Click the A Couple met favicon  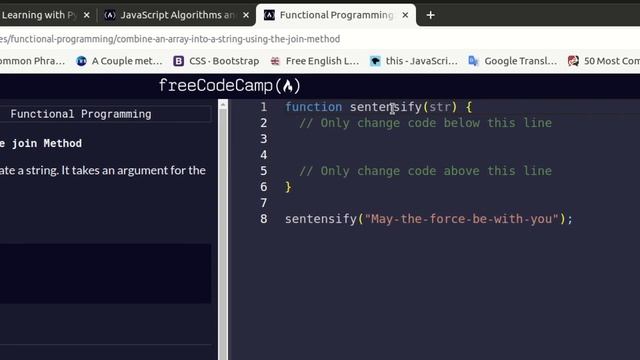[81, 61]
